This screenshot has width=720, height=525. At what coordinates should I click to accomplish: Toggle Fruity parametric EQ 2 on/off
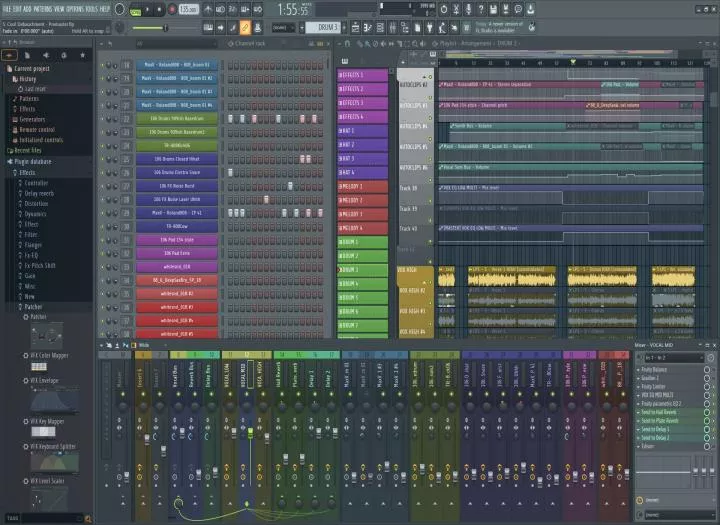pyautogui.click(x=707, y=404)
